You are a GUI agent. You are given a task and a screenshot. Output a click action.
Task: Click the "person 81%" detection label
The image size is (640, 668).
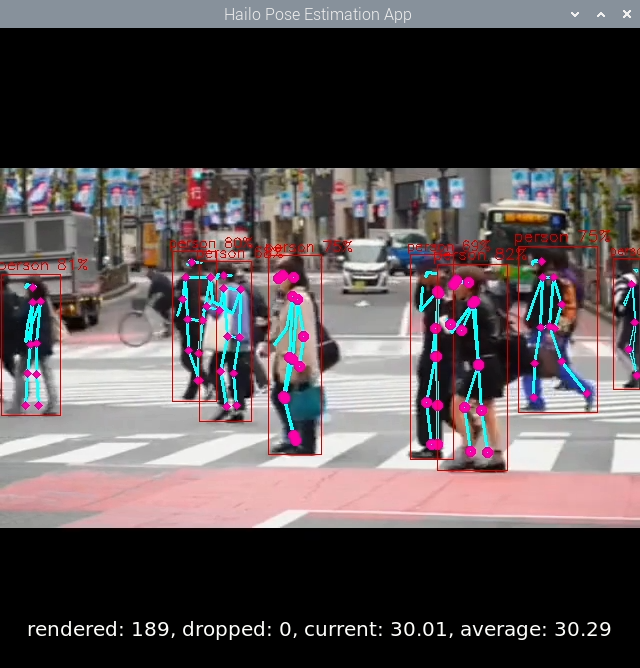click(43, 265)
